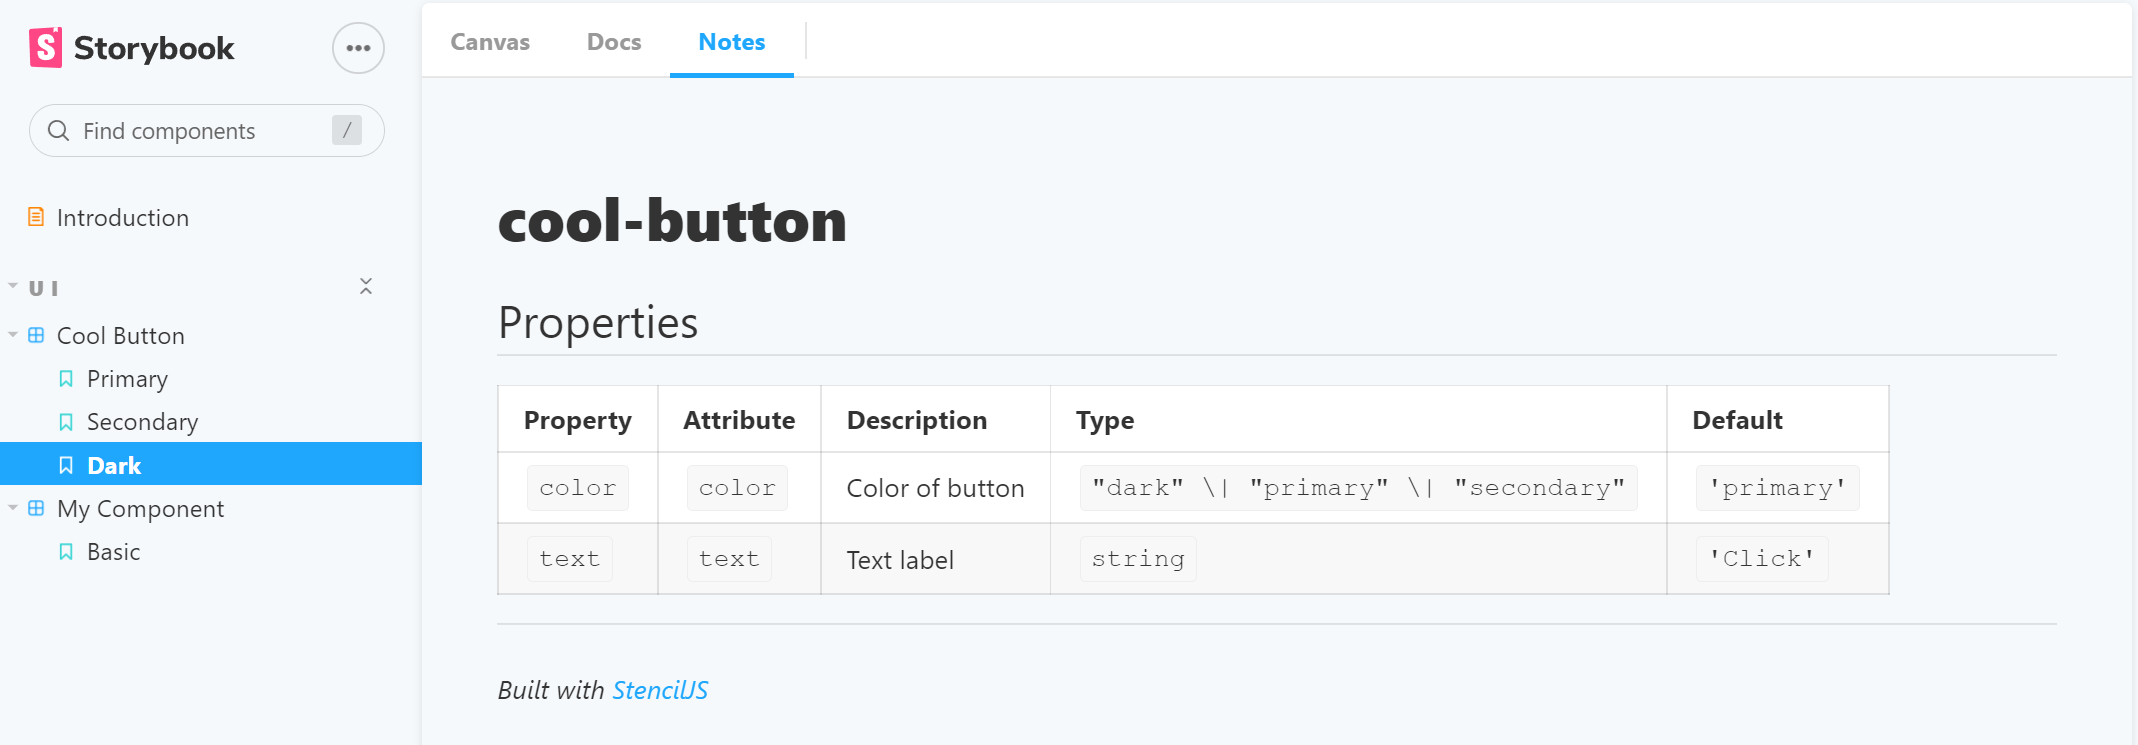Image resolution: width=2138 pixels, height=745 pixels.
Task: Switch to the Docs tab
Action: pos(614,42)
